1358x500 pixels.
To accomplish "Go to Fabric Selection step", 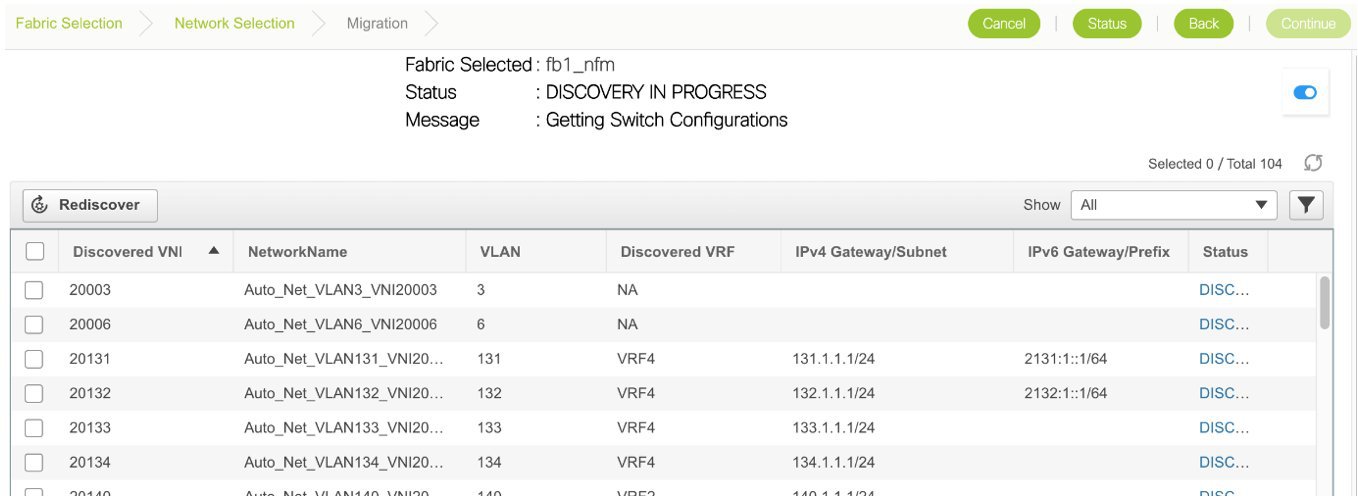I will [x=69, y=23].
